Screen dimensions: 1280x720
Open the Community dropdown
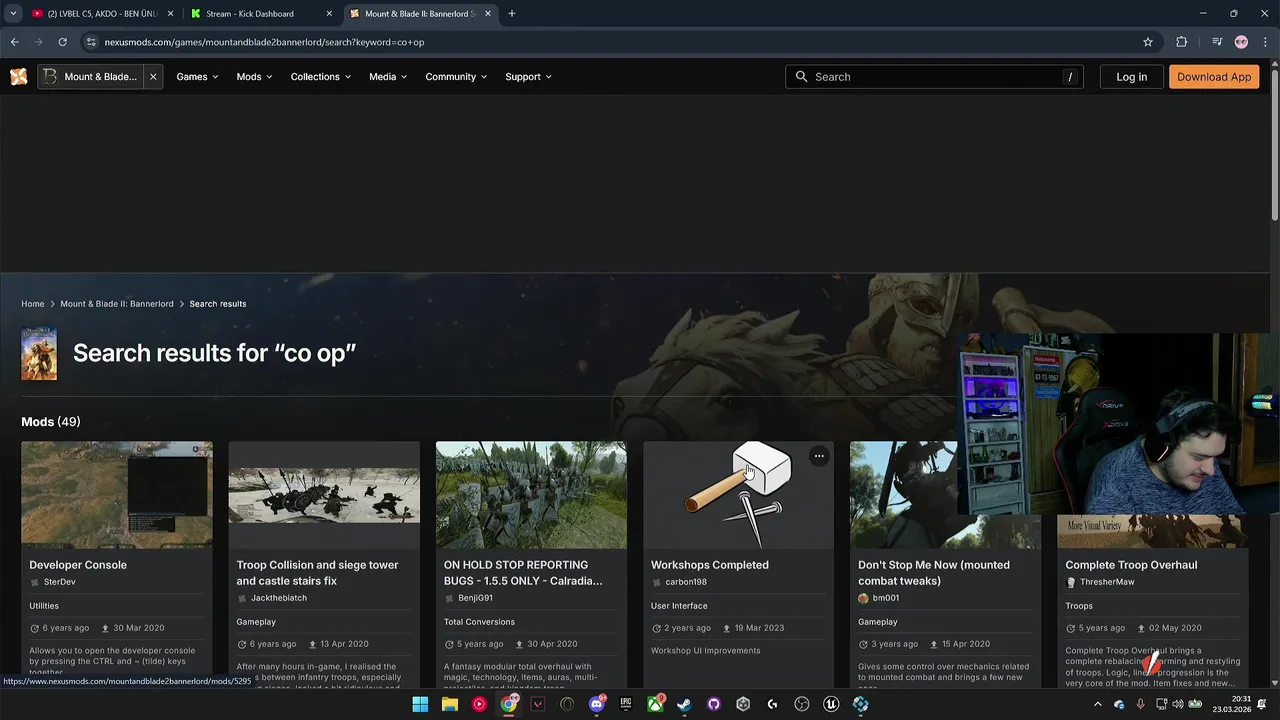(456, 77)
